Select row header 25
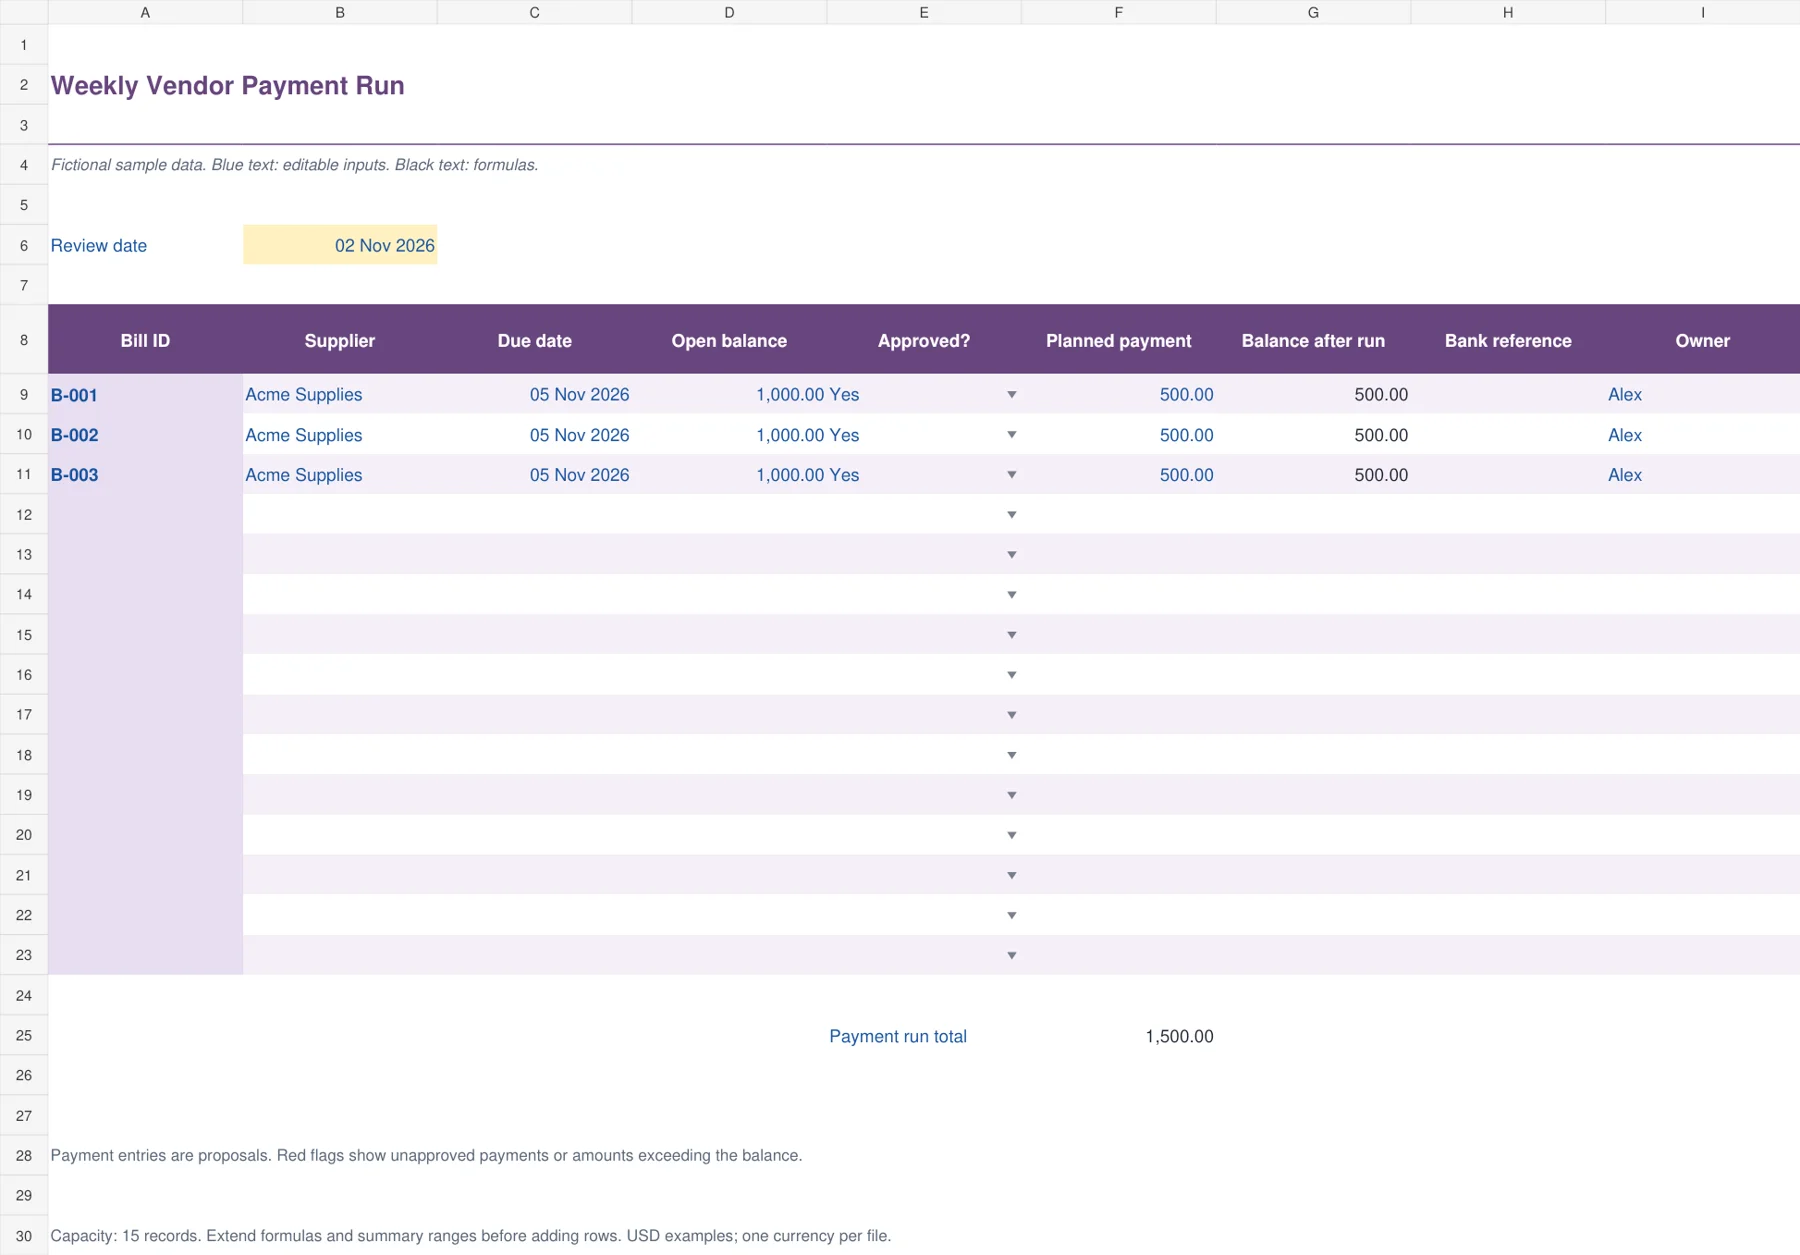The height and width of the screenshot is (1255, 1800). [24, 1036]
